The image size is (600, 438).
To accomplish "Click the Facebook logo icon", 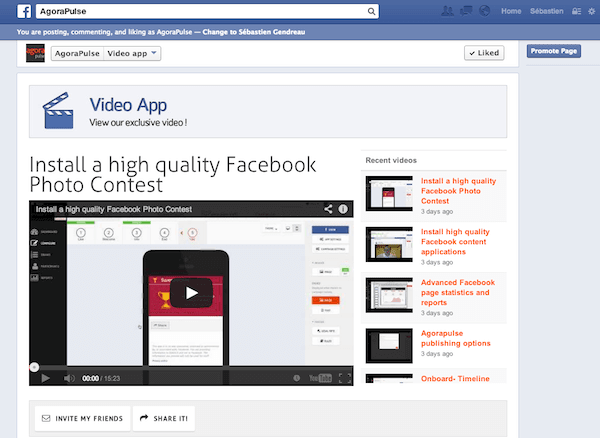I will [x=24, y=11].
